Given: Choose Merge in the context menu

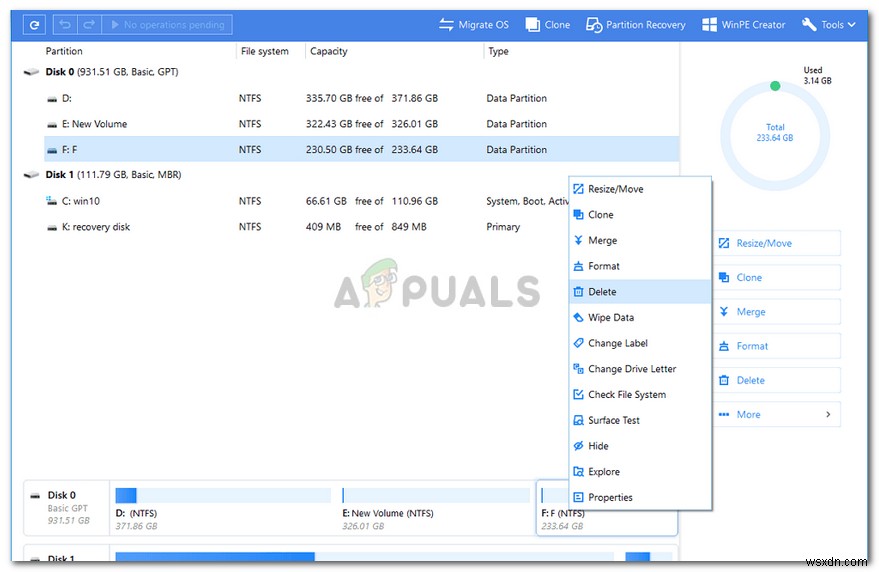Looking at the screenshot, I should coord(640,241).
